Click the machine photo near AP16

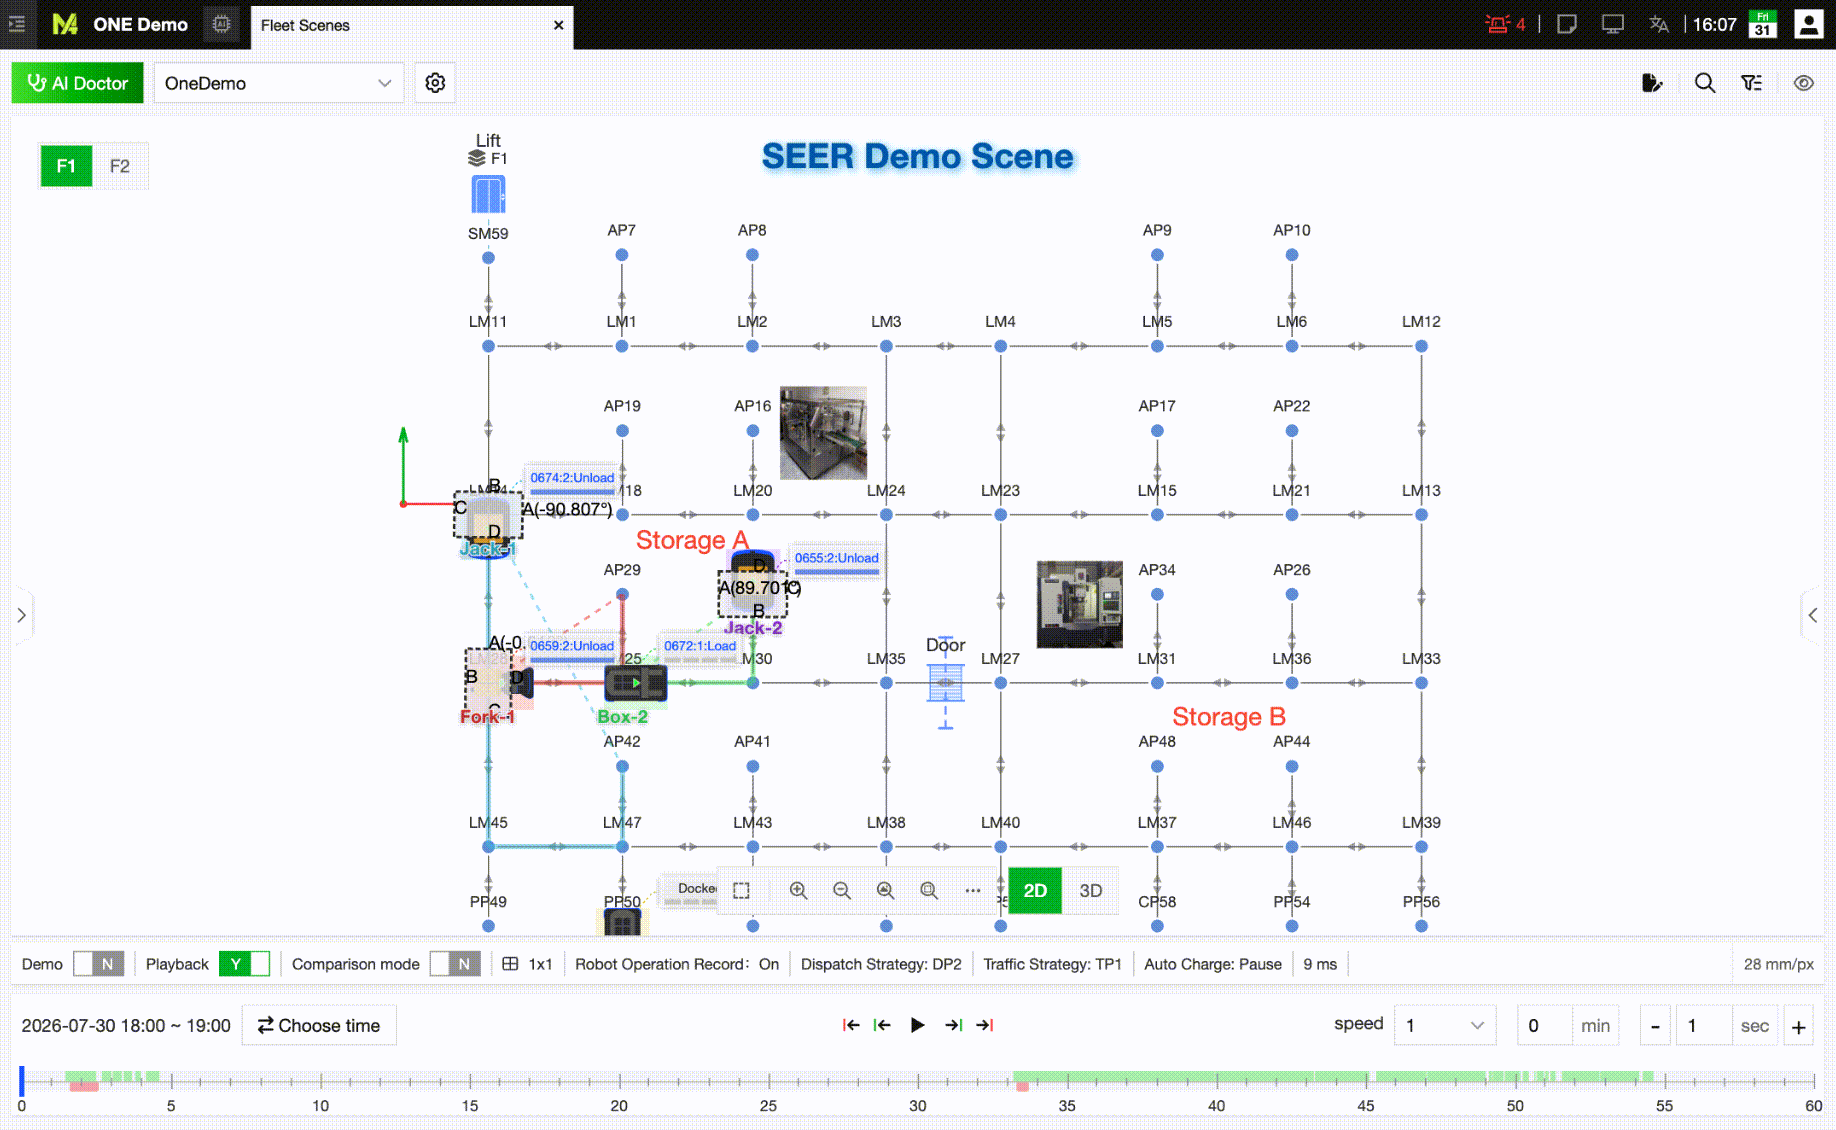823,433
